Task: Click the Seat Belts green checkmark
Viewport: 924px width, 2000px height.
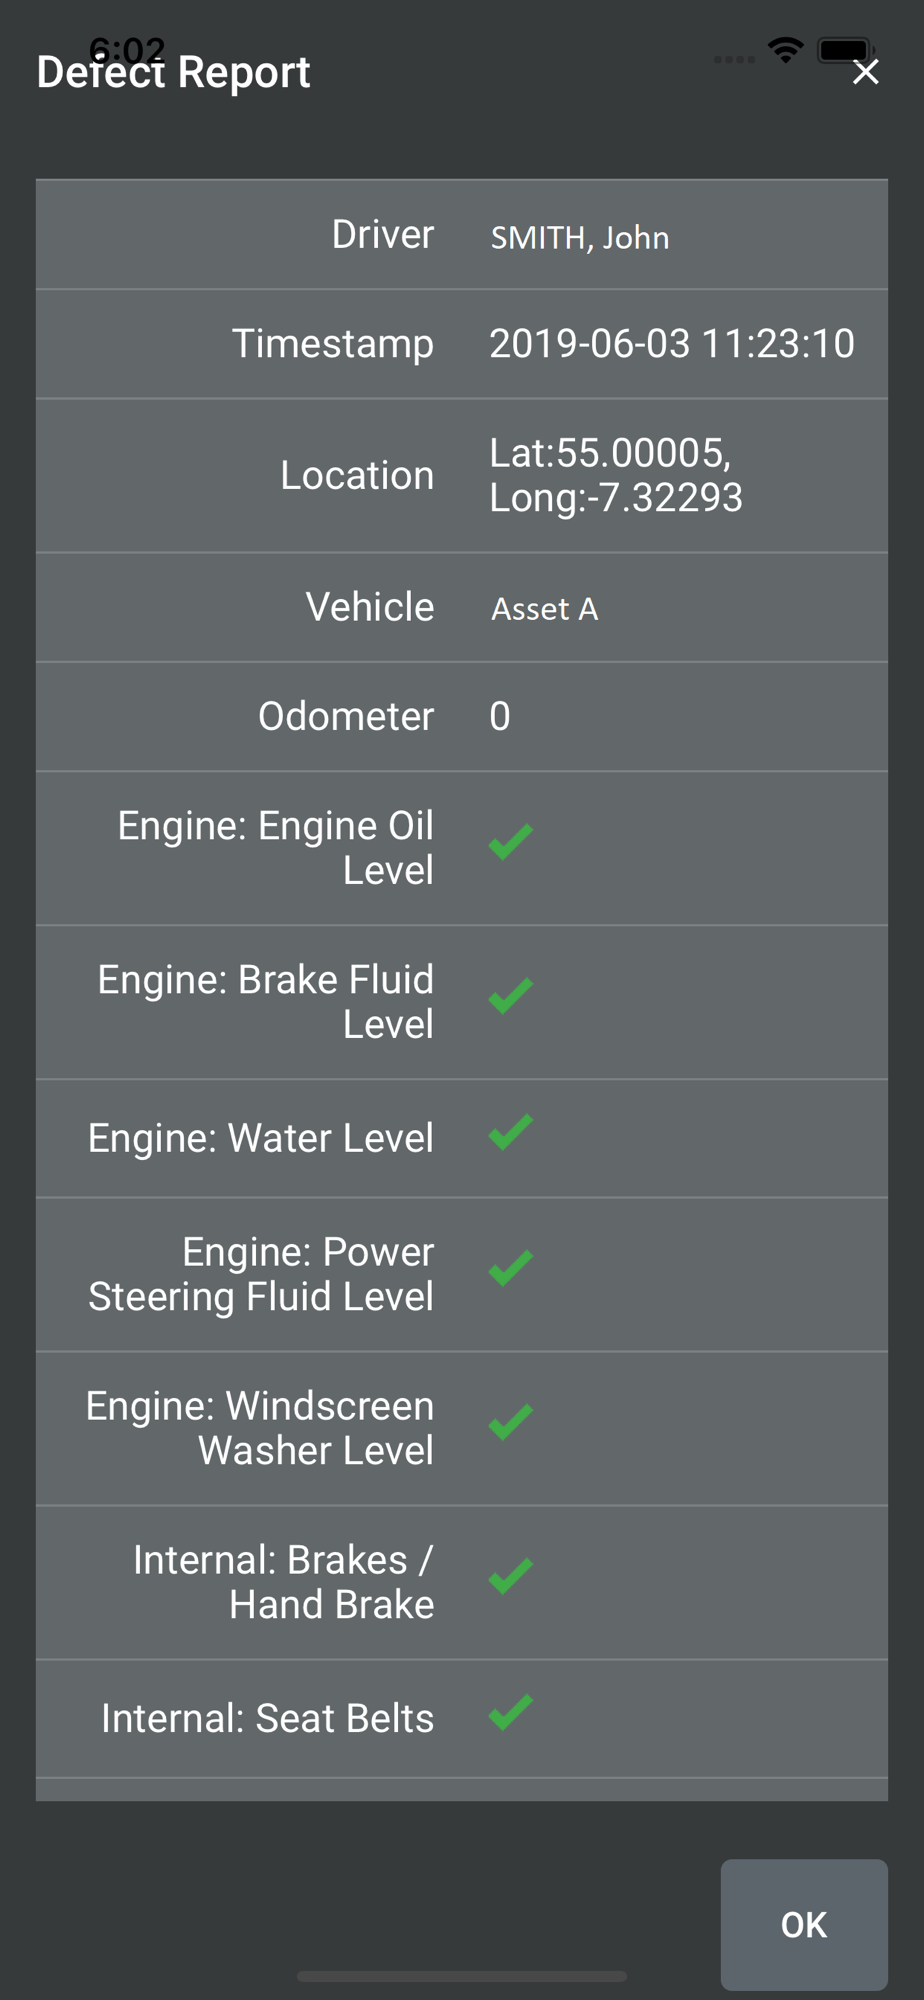Action: 511,1713
